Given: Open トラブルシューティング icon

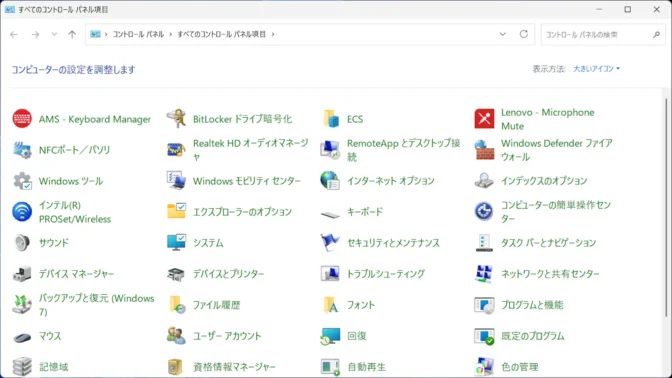Looking at the screenshot, I should coord(330,274).
